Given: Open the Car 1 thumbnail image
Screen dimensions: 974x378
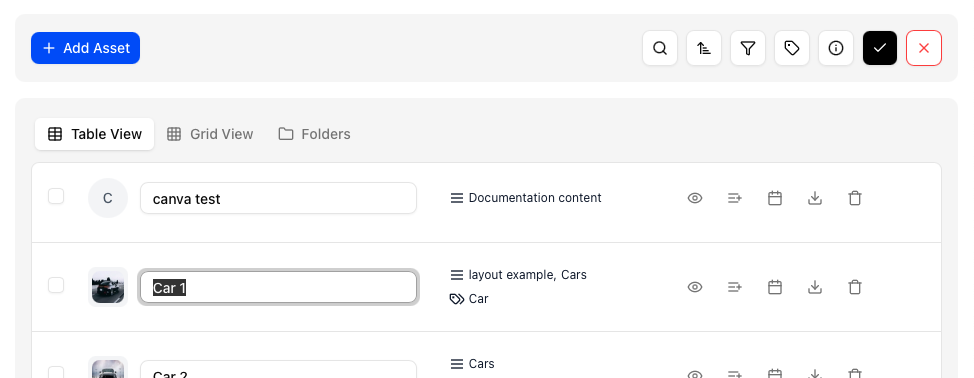Looking at the screenshot, I should [108, 287].
